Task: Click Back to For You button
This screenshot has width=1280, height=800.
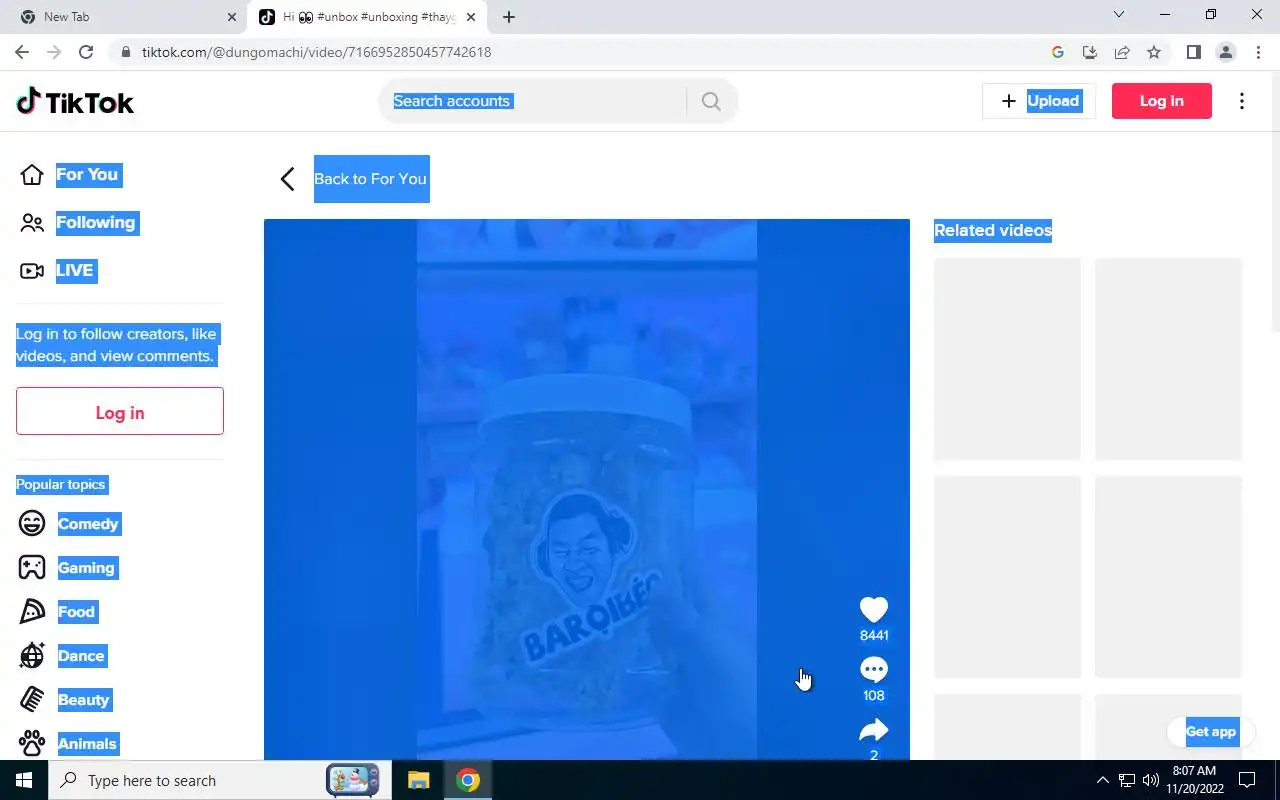Action: tap(371, 179)
